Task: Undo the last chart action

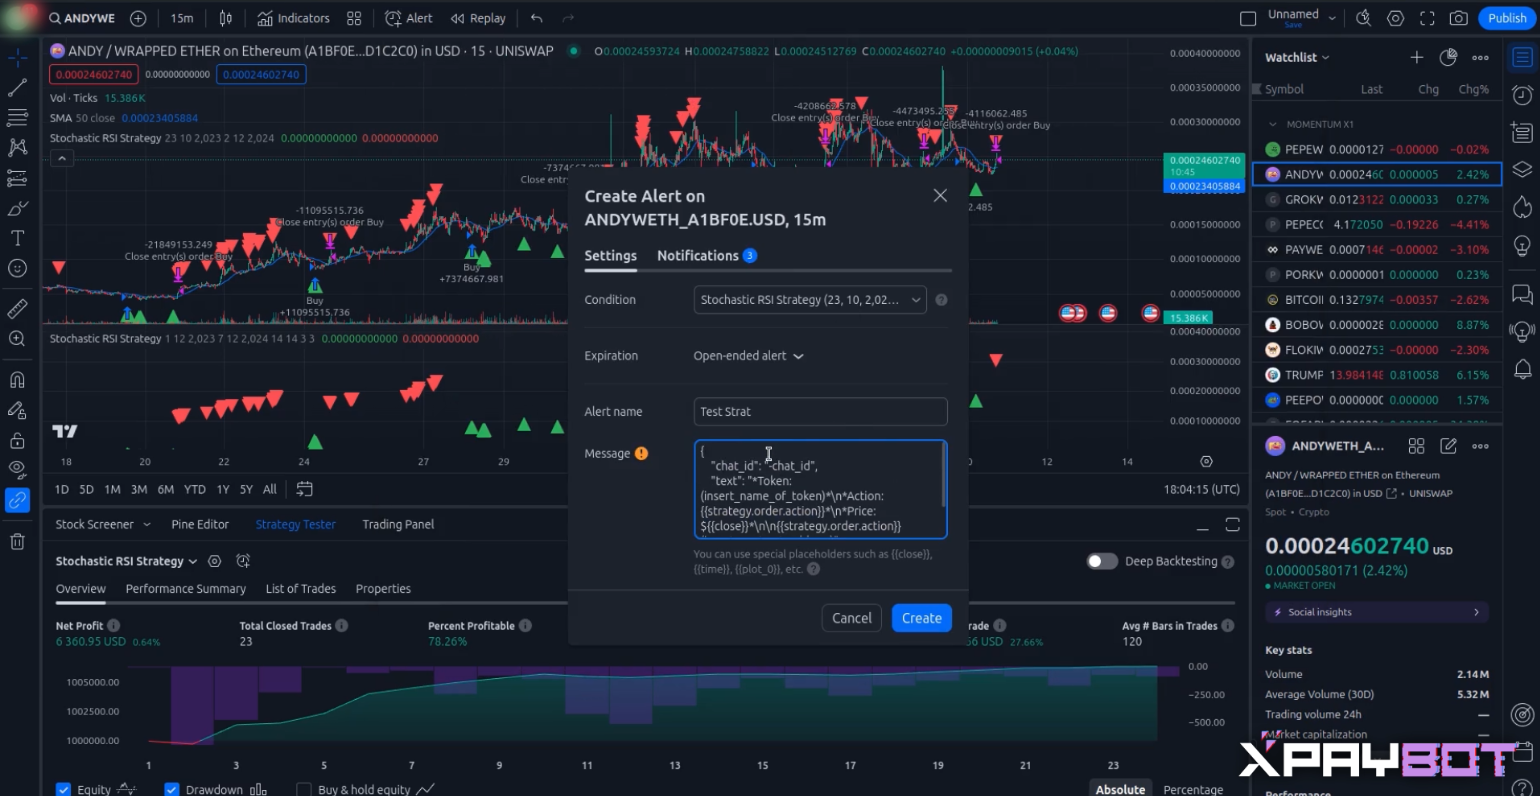Action: 537,18
